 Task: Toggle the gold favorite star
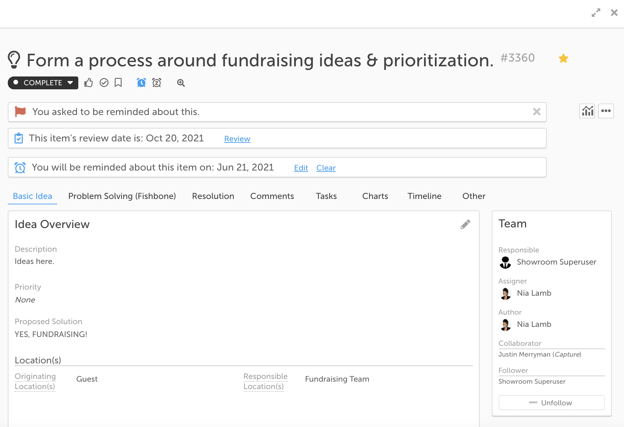pos(563,58)
